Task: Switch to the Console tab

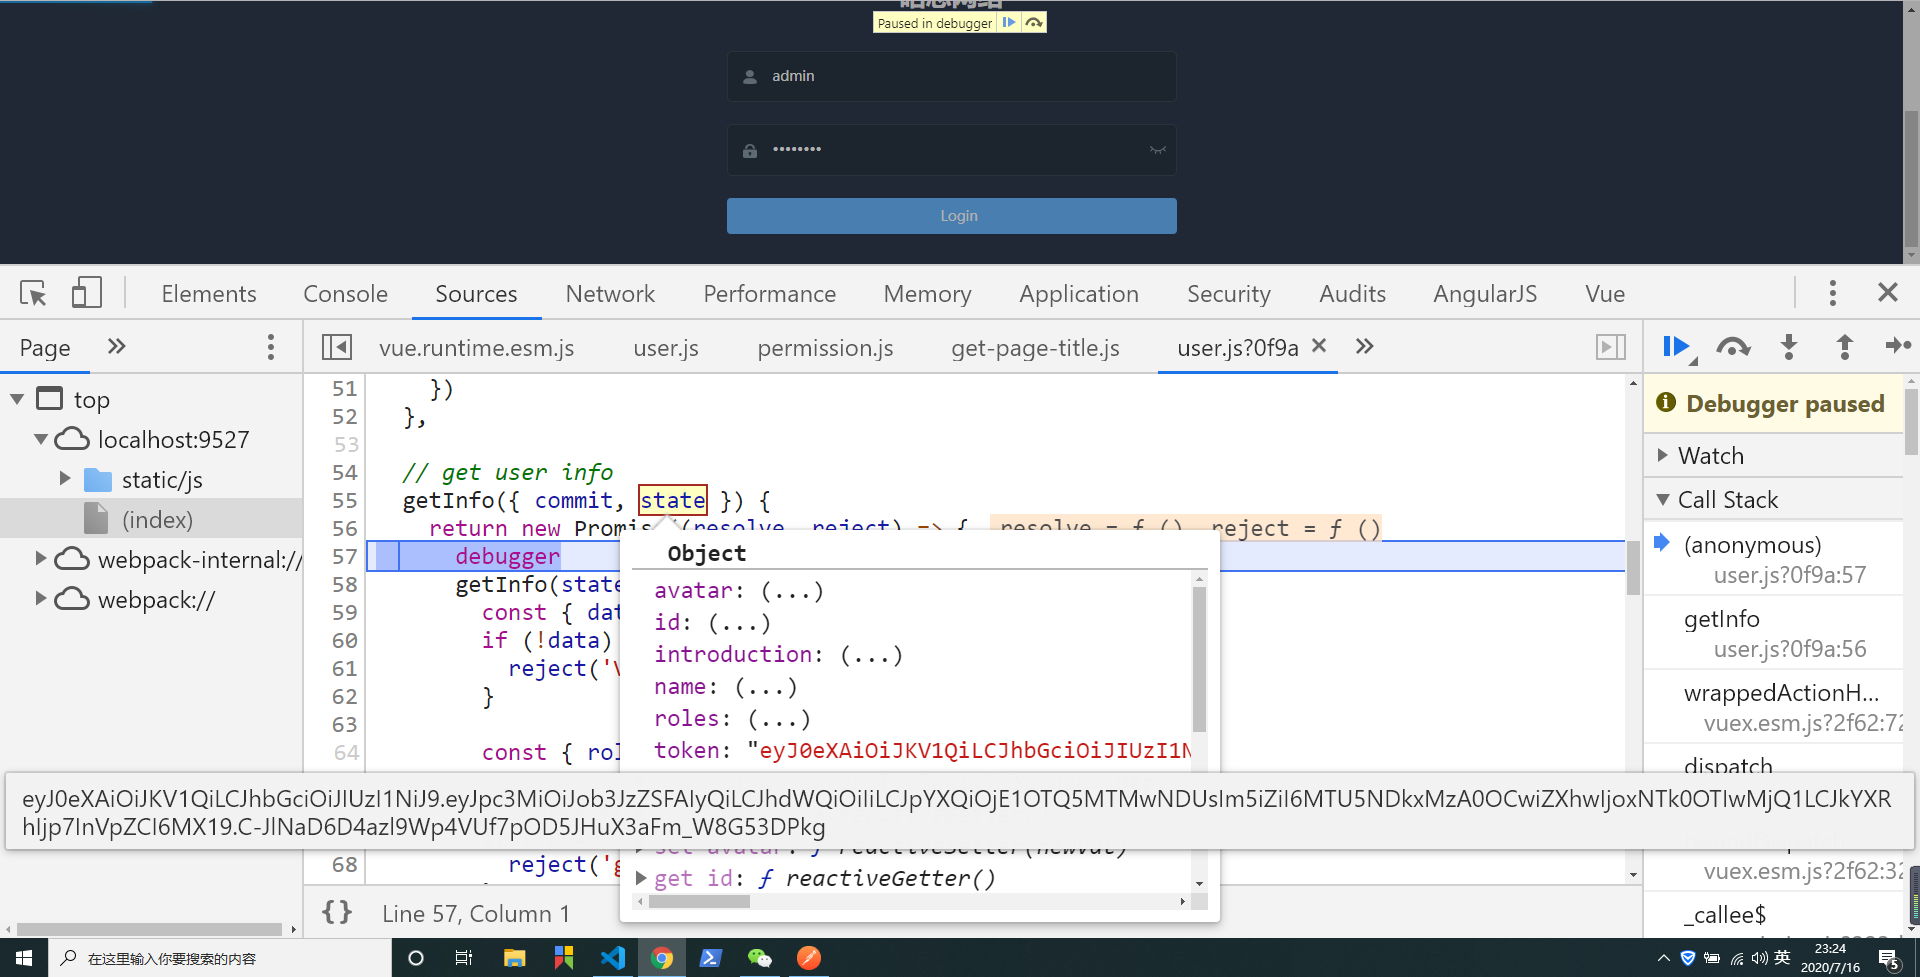Action: [345, 293]
